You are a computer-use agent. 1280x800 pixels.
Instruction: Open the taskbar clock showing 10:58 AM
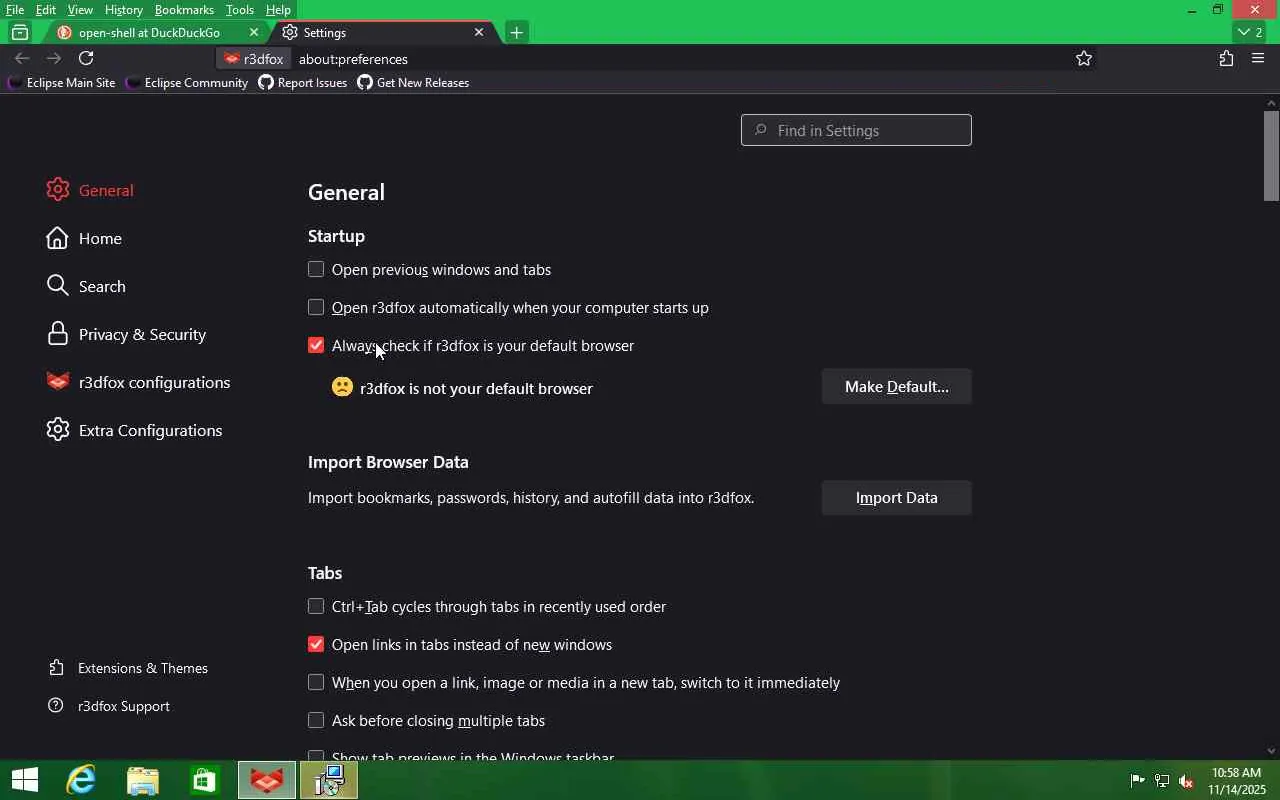click(x=1238, y=781)
